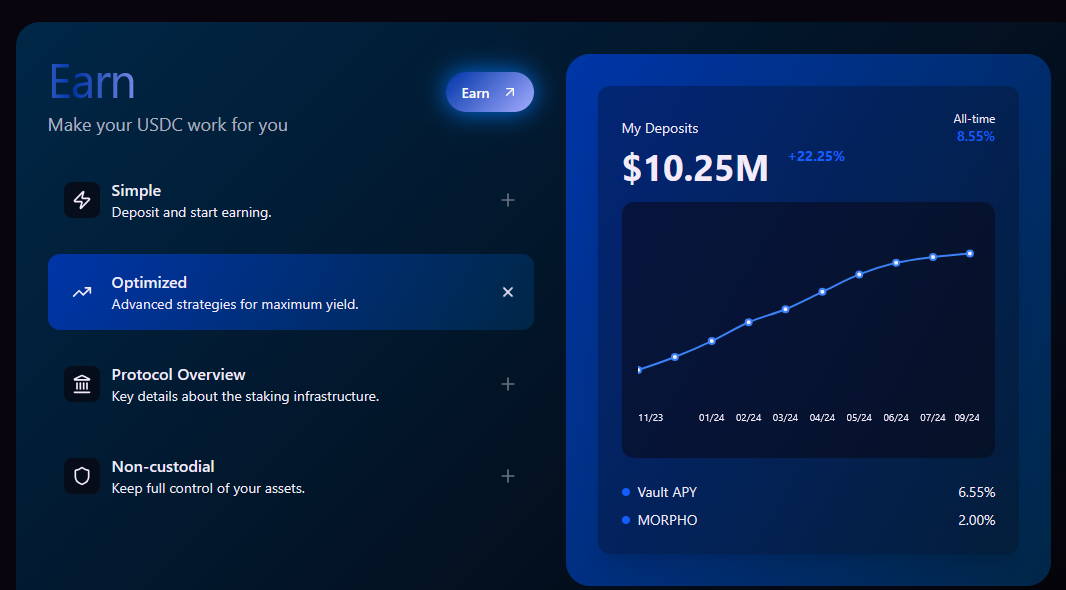Viewport: 1066px width, 590px height.
Task: Select the chart point above 09/24
Action: point(970,254)
